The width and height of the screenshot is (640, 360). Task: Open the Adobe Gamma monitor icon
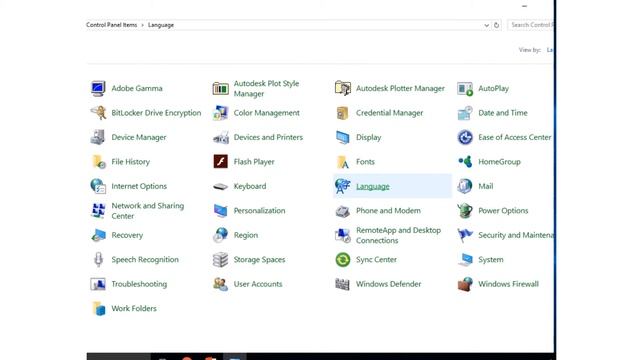tap(98, 88)
